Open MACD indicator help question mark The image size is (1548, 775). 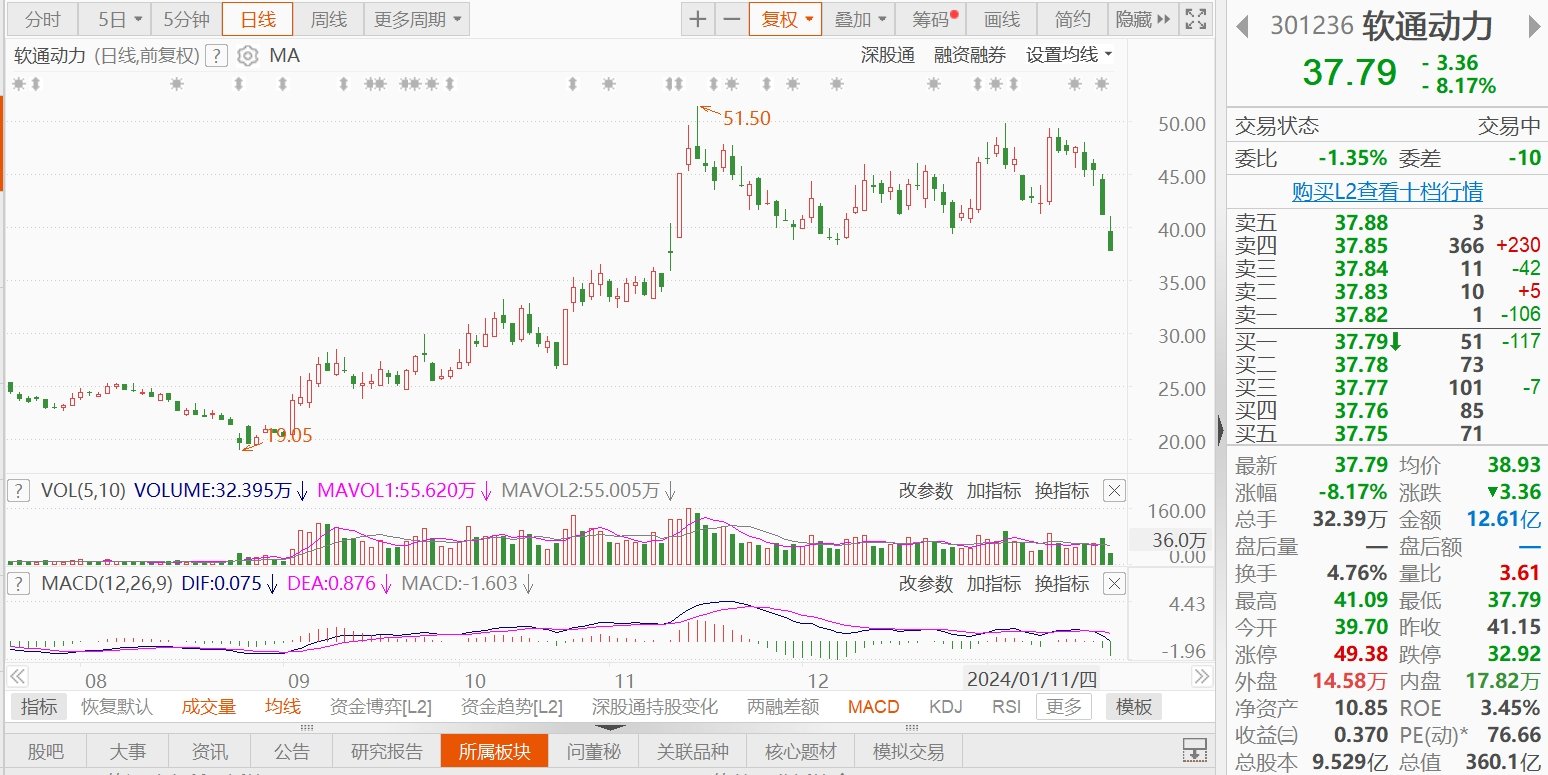[x=18, y=583]
